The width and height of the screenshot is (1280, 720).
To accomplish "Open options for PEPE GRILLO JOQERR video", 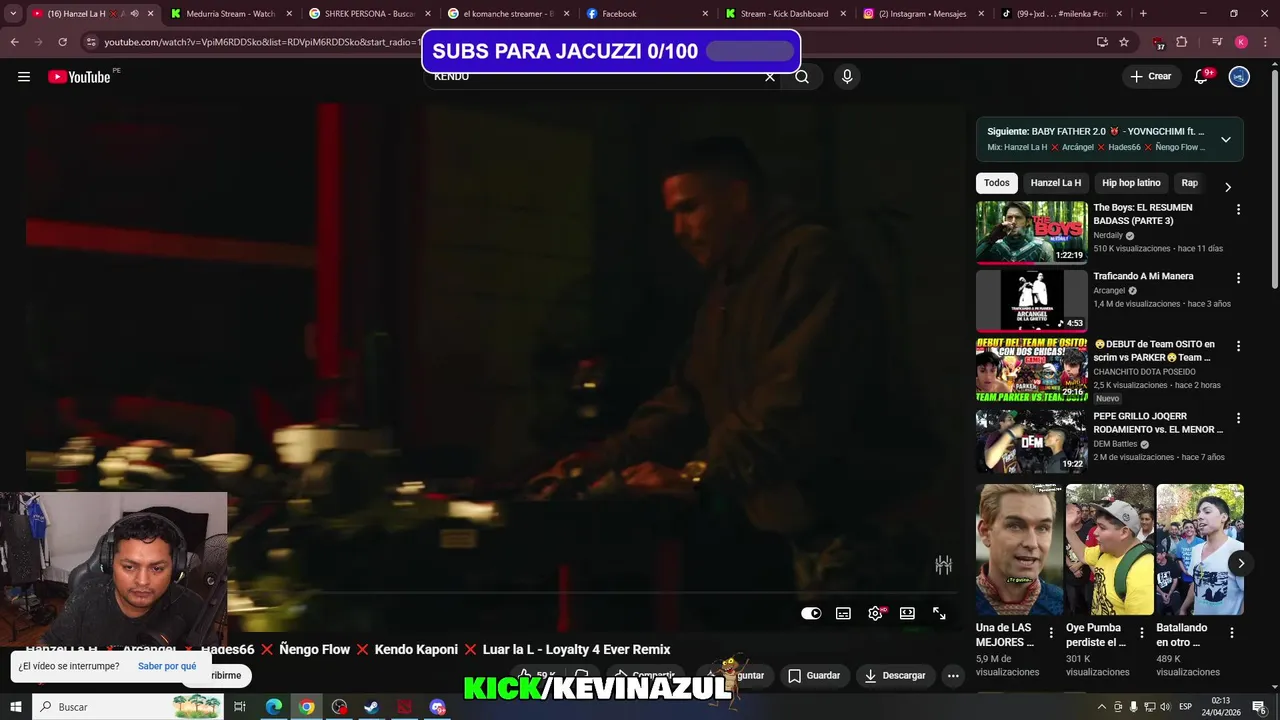I will [1238, 418].
